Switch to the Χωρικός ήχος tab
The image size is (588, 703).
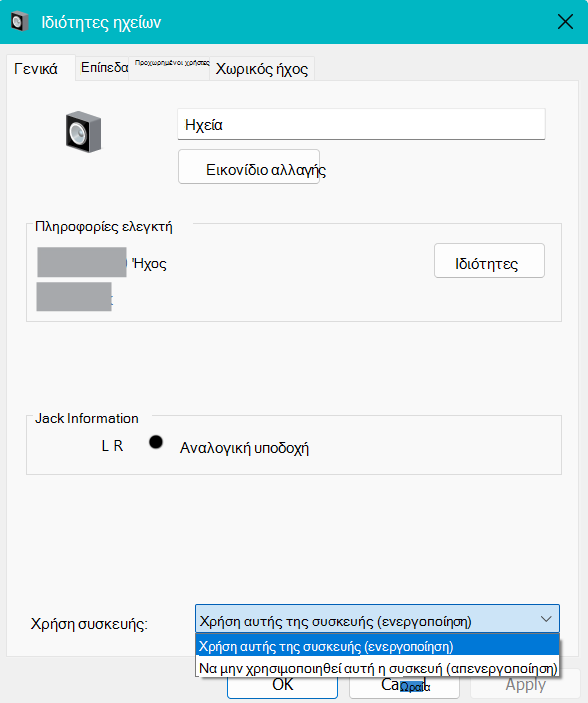262,69
